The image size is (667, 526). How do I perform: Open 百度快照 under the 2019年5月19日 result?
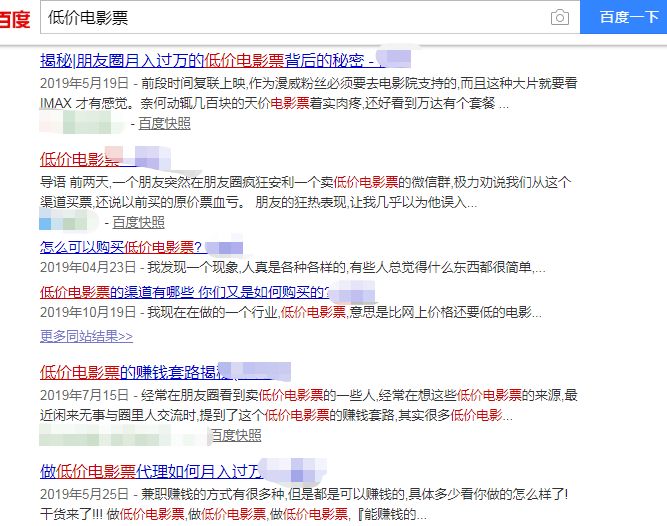click(165, 123)
